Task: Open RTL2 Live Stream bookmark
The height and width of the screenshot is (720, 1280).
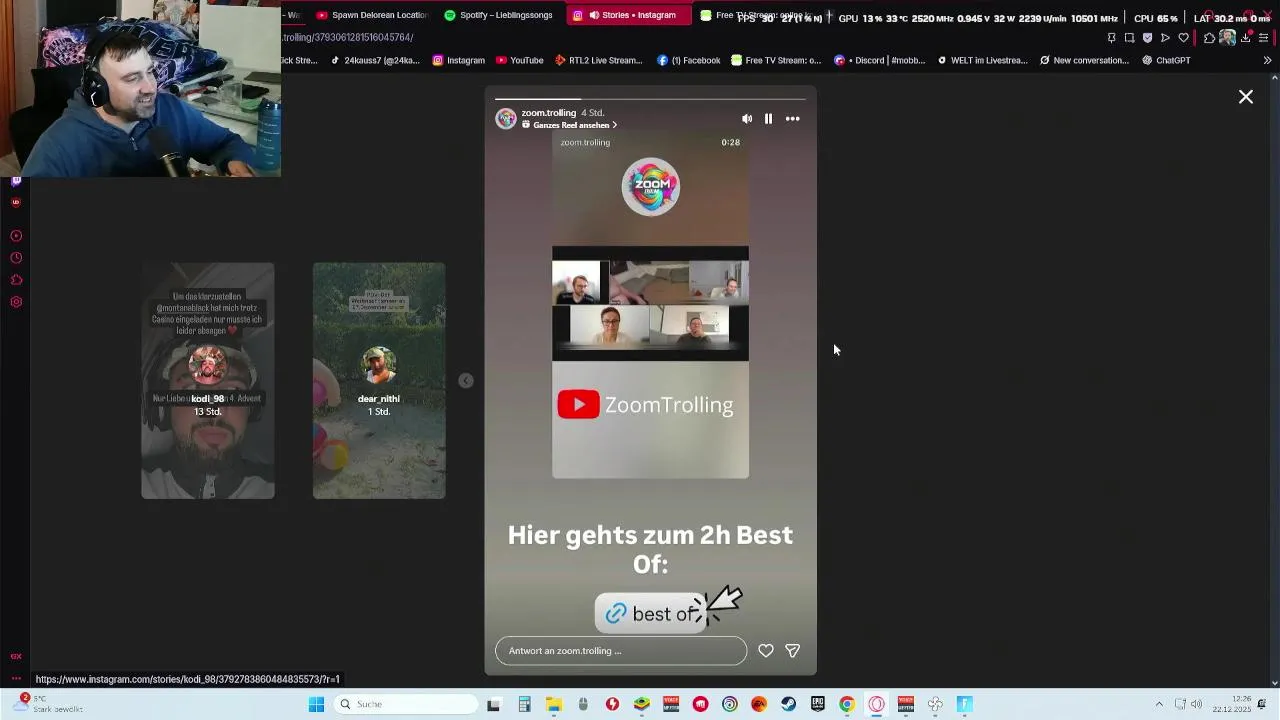Action: pos(599,60)
